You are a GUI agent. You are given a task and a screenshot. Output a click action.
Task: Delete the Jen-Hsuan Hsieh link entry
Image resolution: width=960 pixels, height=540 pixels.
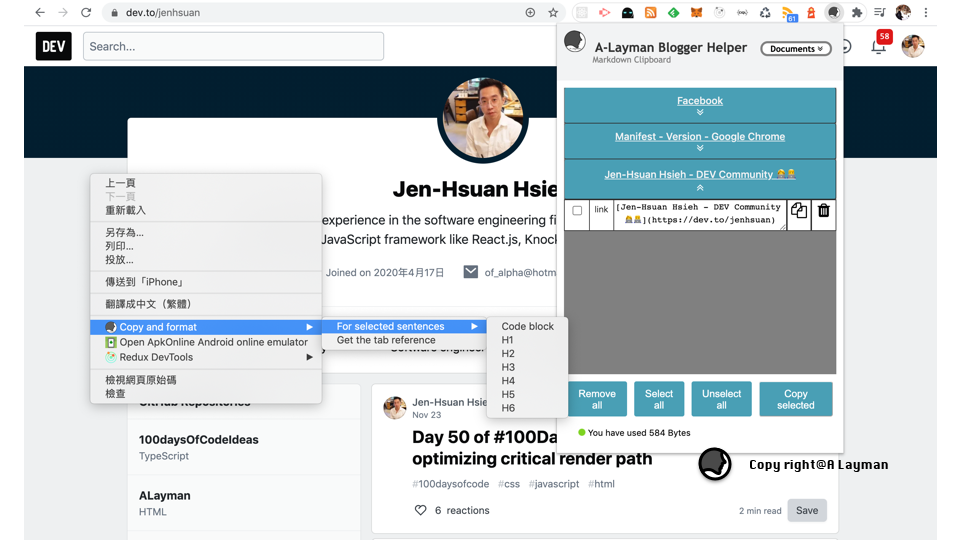click(823, 211)
